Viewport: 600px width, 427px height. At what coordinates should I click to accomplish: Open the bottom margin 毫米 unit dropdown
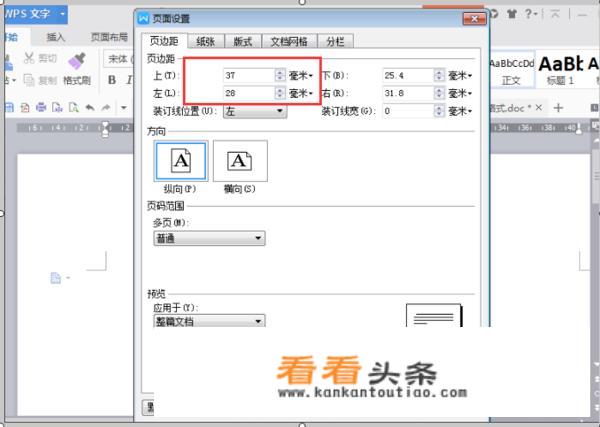460,75
